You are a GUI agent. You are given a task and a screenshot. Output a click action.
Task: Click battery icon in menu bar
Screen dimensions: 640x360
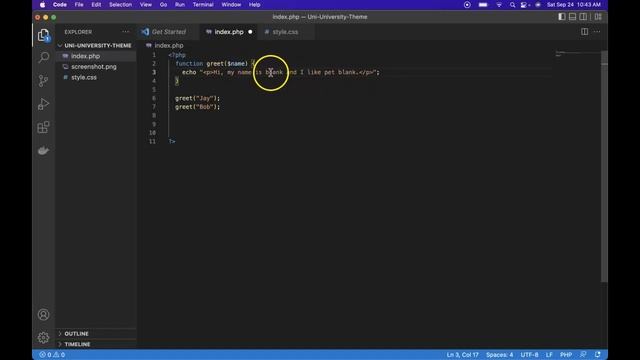click(483, 5)
